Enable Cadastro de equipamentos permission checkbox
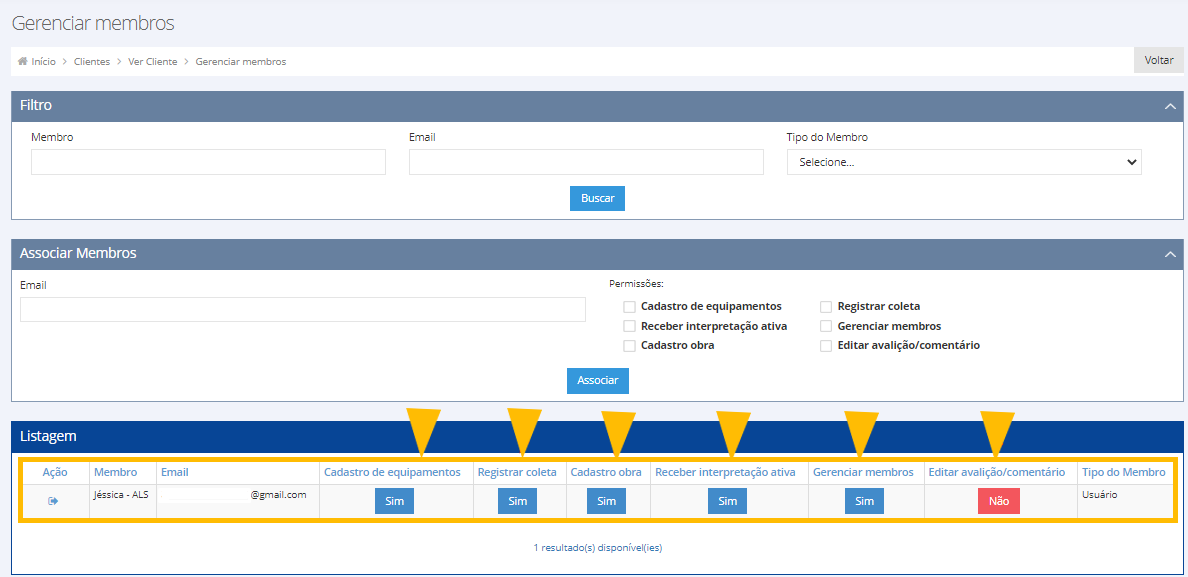Viewport: 1188px width, 577px height. [629, 307]
